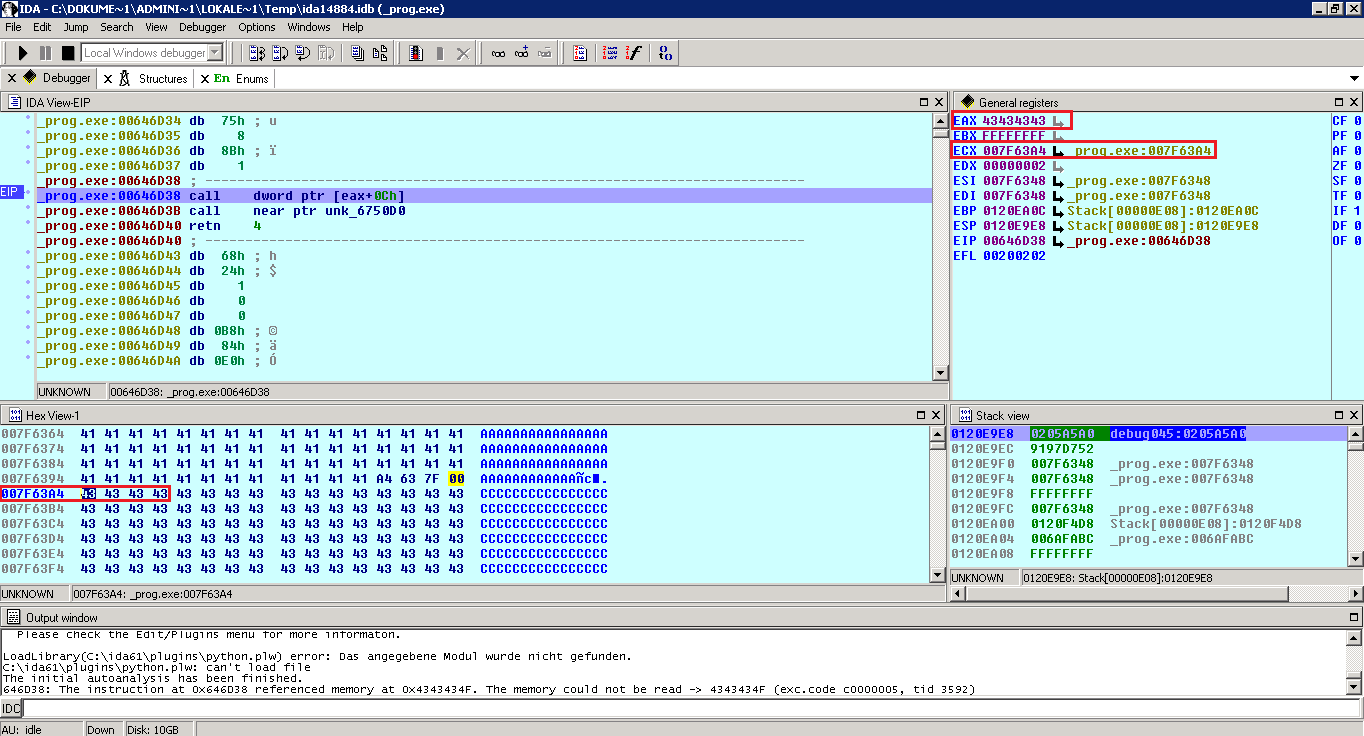Click the stacked-windows icon in the debugger toolbar
The width and height of the screenshot is (1364, 736).
357,53
